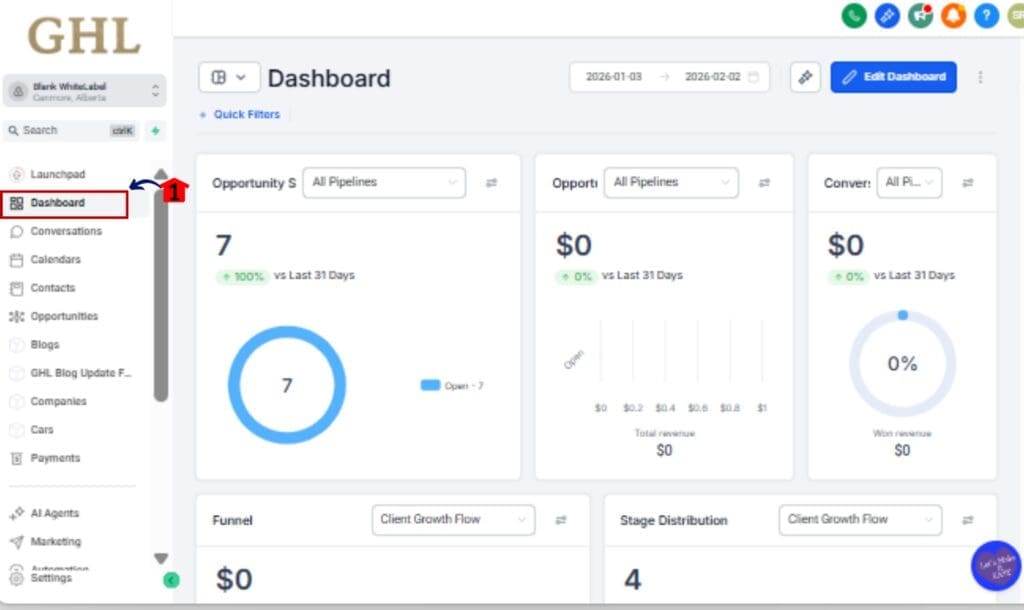Click the blue help question mark icon

[x=986, y=15]
